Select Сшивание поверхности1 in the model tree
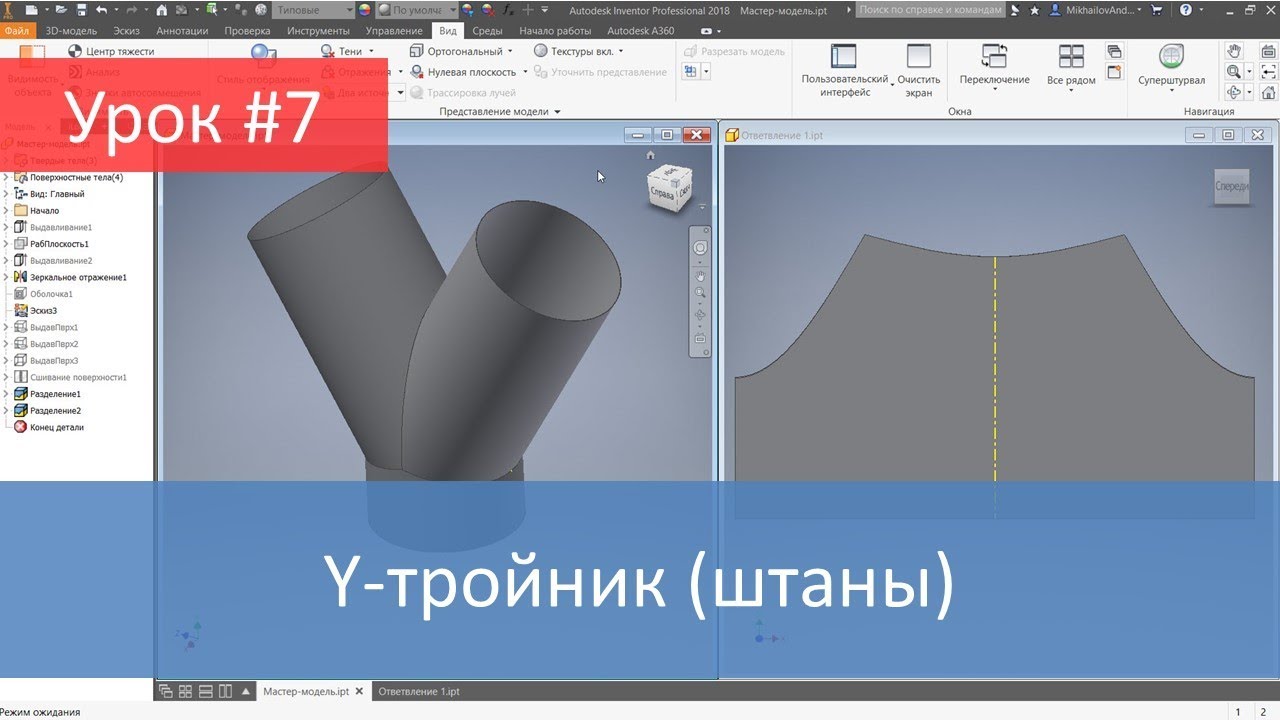Viewport: 1280px width, 720px height. click(78, 377)
